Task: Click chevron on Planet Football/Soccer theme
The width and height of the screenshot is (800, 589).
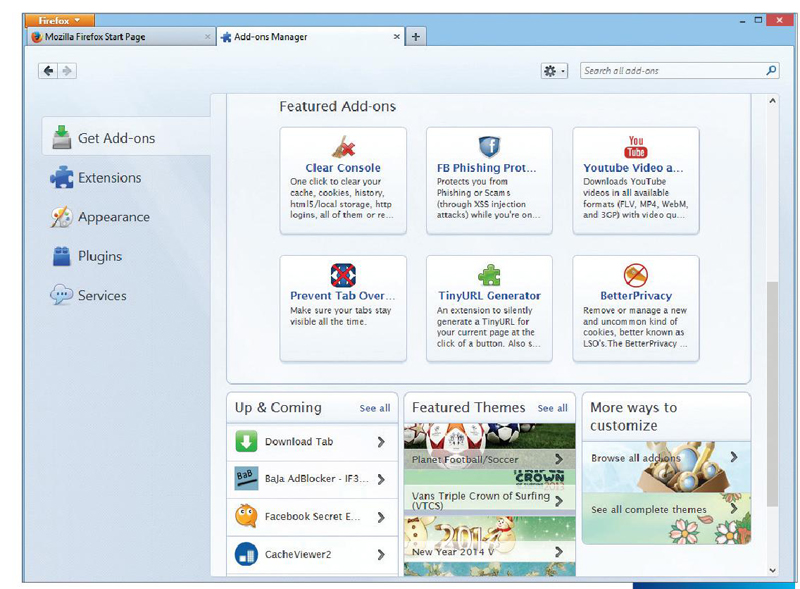Action: 559,459
